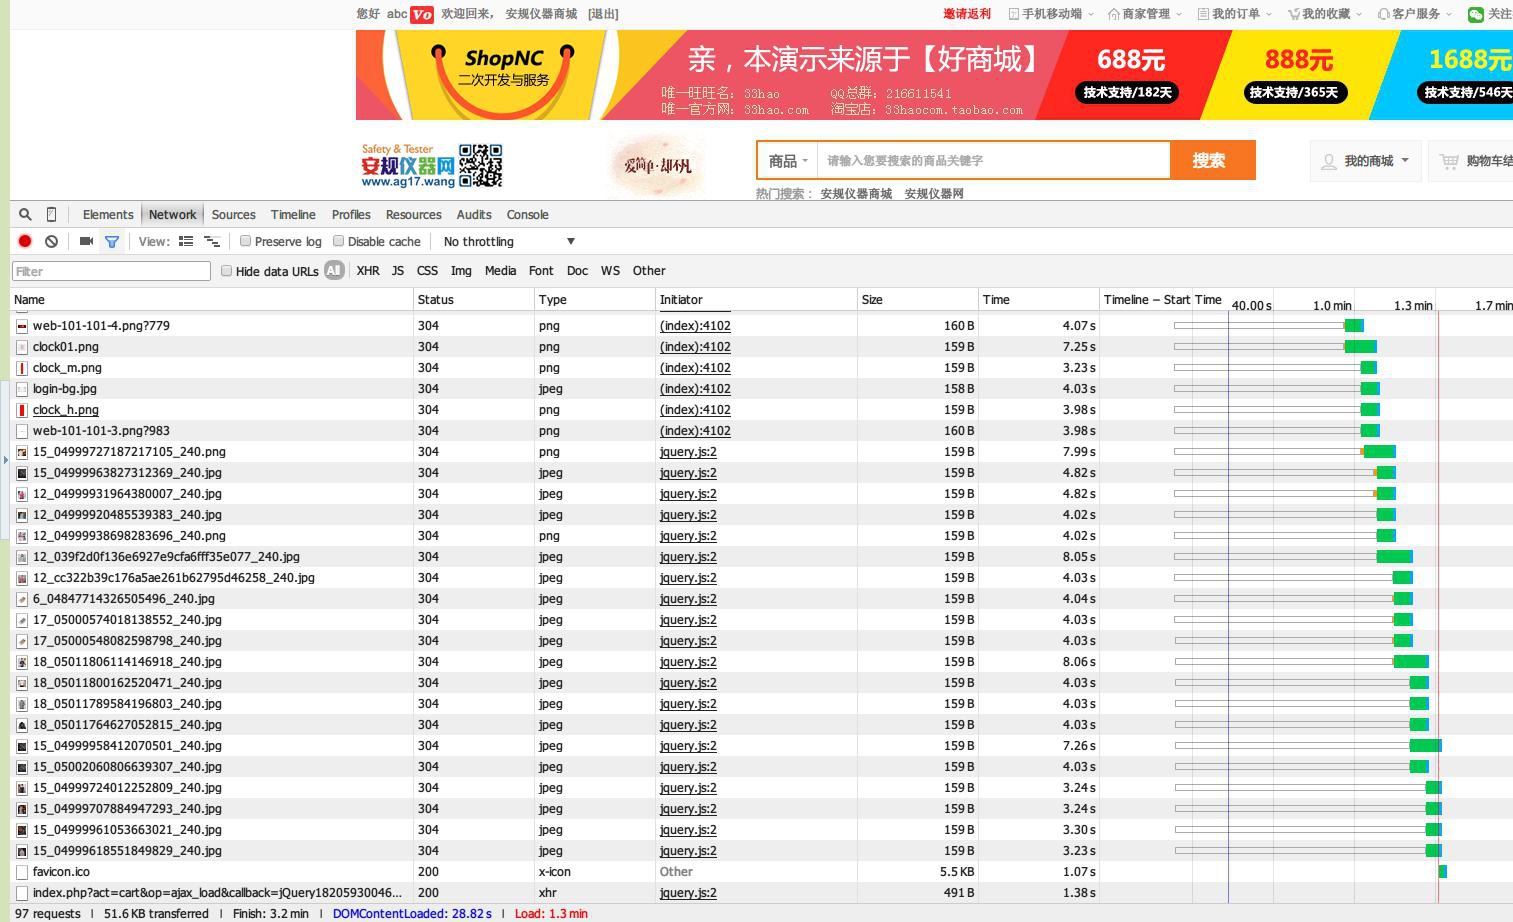Filter requests by Img
This screenshot has width=1513, height=922.
click(x=461, y=271)
